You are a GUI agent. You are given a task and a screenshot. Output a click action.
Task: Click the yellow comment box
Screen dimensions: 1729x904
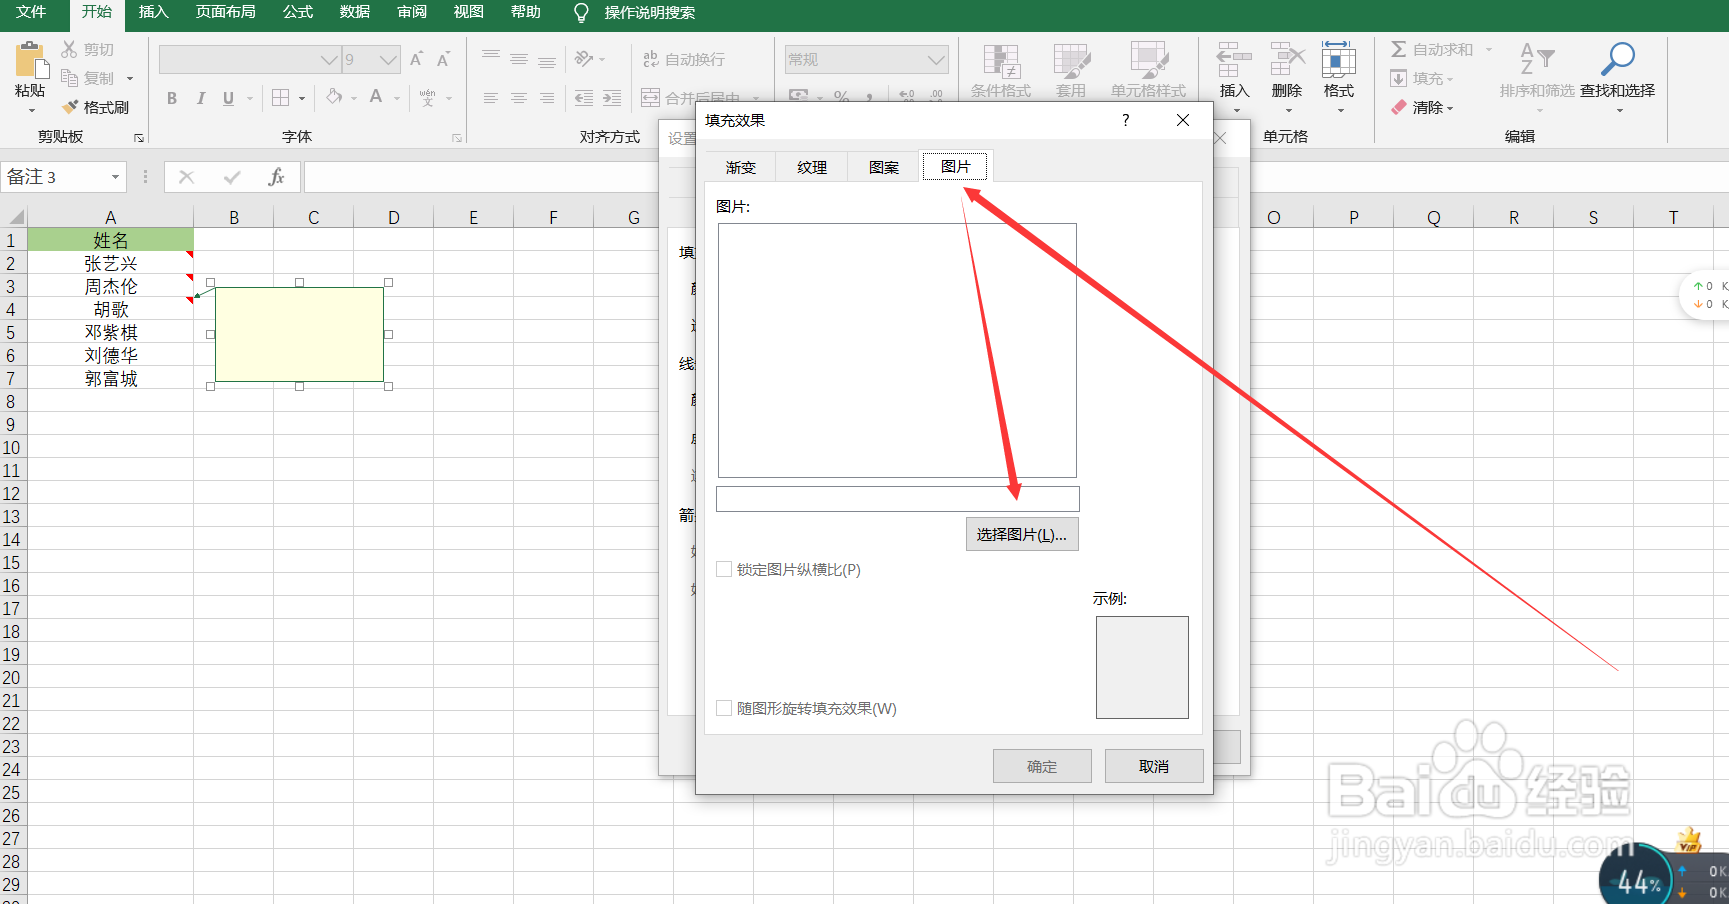point(299,334)
